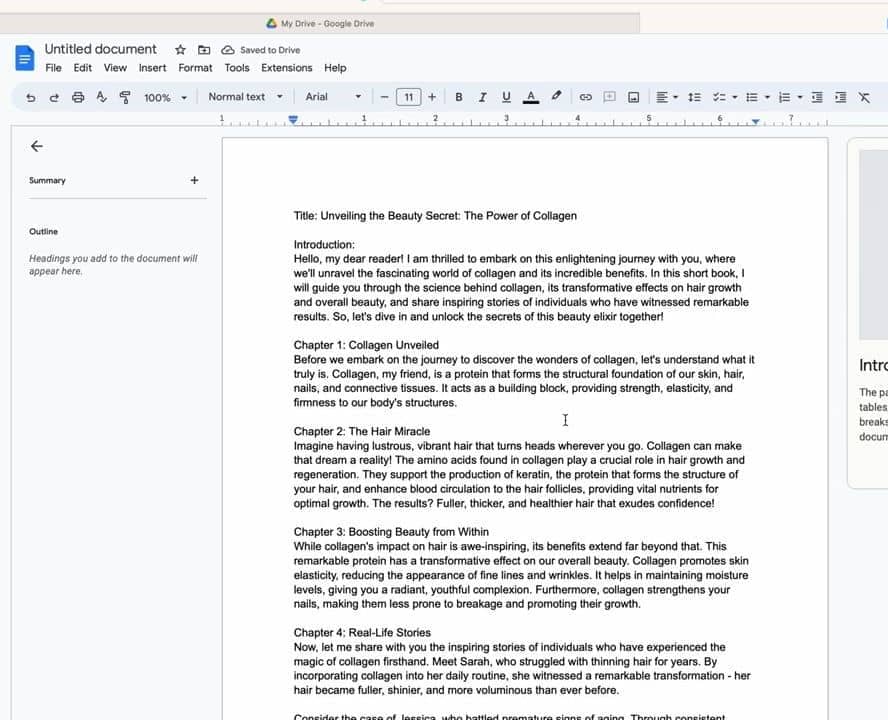Place cursor at Chapter 2: The Hair Miracle
Viewport: 888px width, 720px height.
tap(361, 432)
